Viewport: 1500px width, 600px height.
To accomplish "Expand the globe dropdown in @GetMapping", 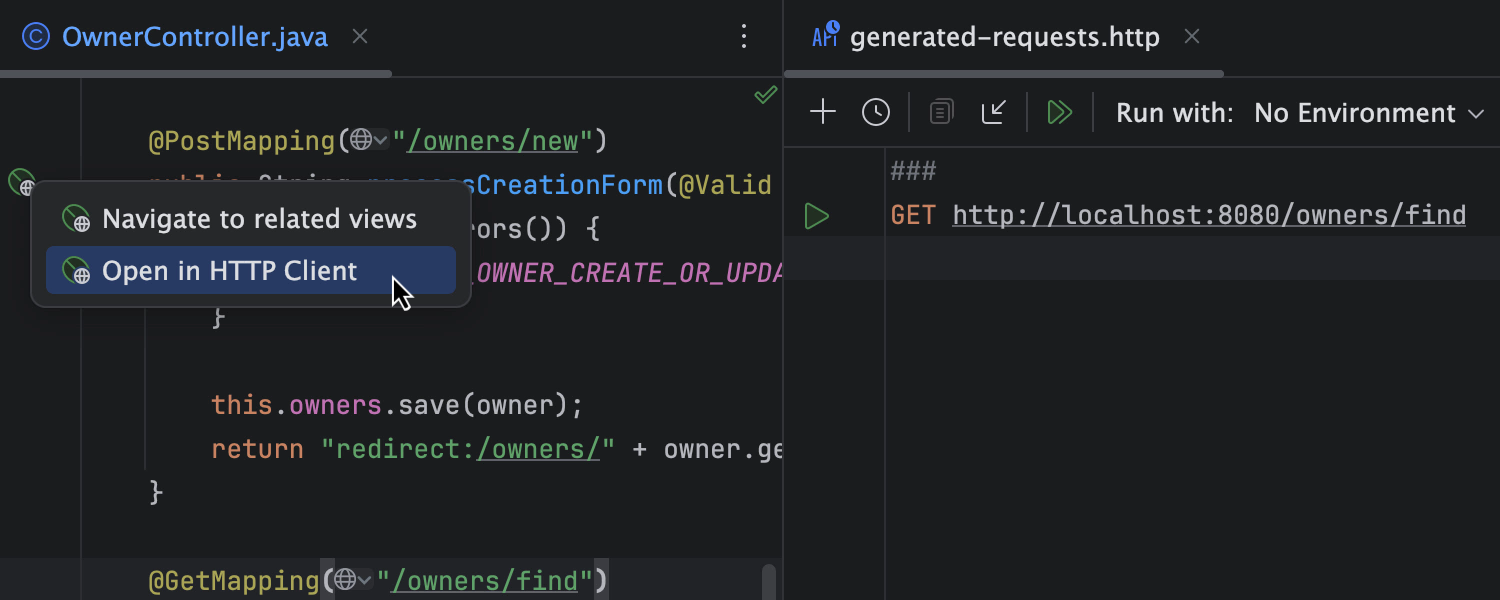I will (x=352, y=580).
